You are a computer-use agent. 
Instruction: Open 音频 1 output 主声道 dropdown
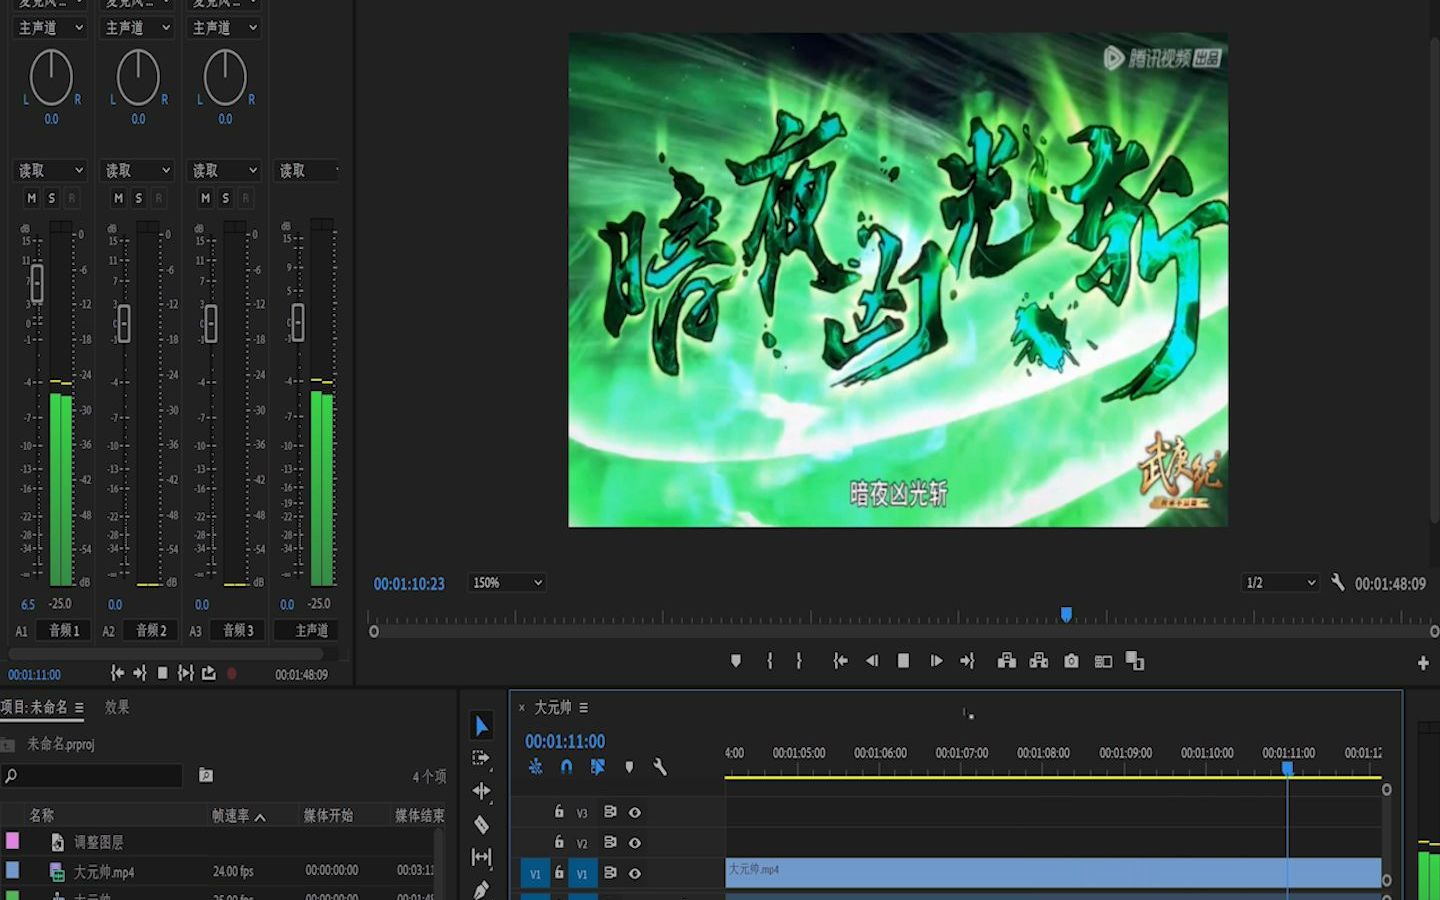coord(51,27)
